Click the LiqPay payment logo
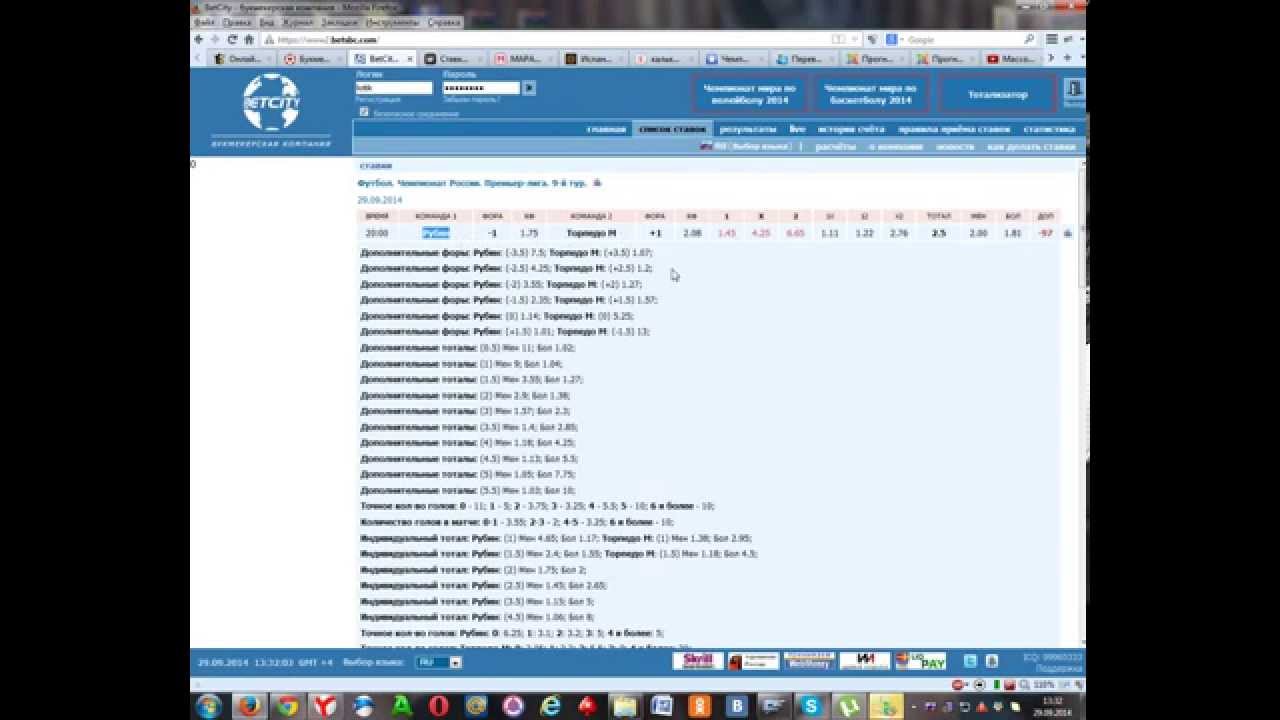Viewport: 1280px width, 720px height. coord(921,661)
